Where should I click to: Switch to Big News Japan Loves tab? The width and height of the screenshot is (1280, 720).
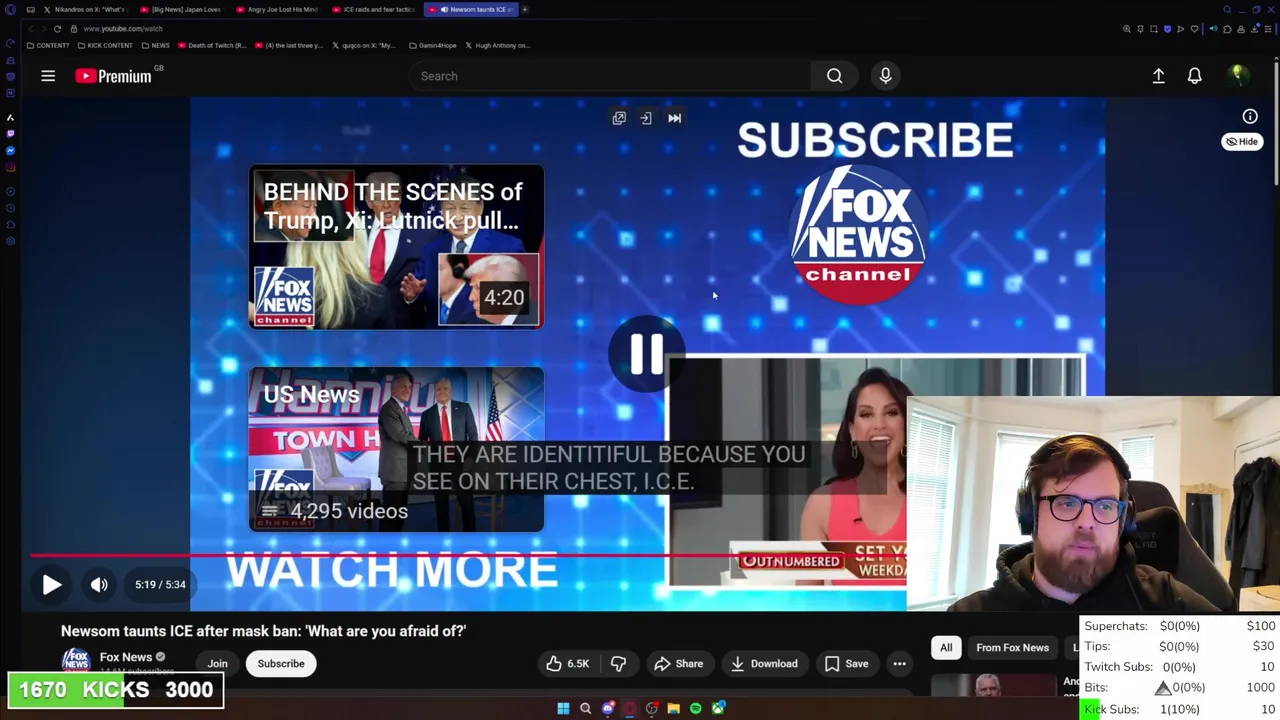click(x=180, y=9)
